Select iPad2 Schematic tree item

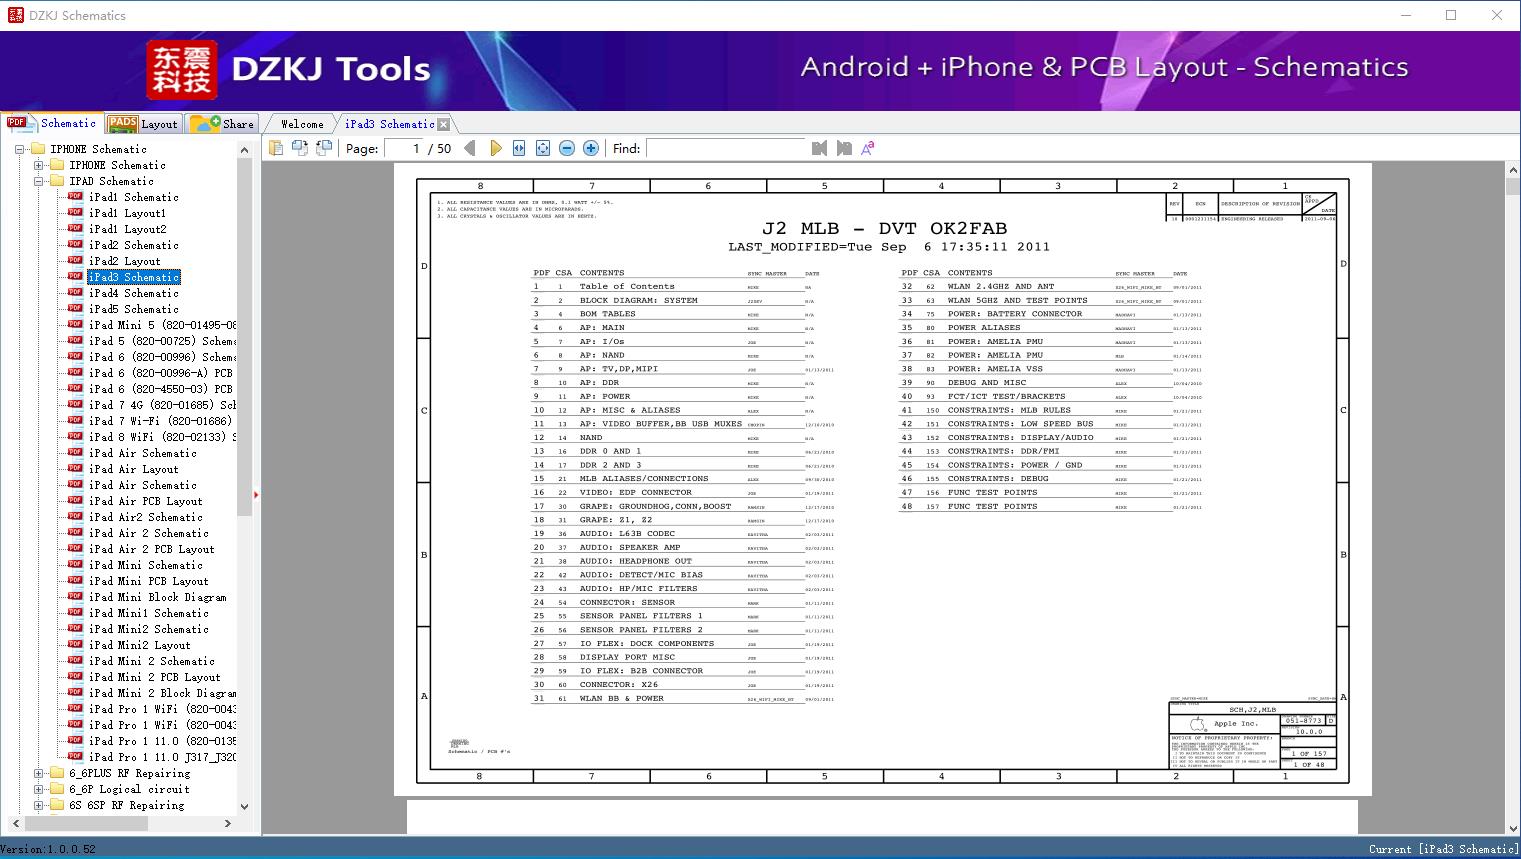pos(134,245)
